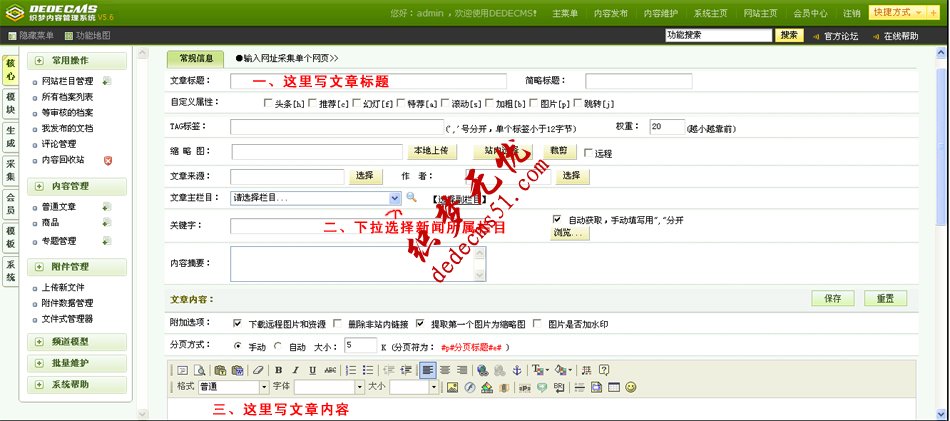The image size is (950, 421).
Task: Check 图片是否加水印 option
Action: 537,323
